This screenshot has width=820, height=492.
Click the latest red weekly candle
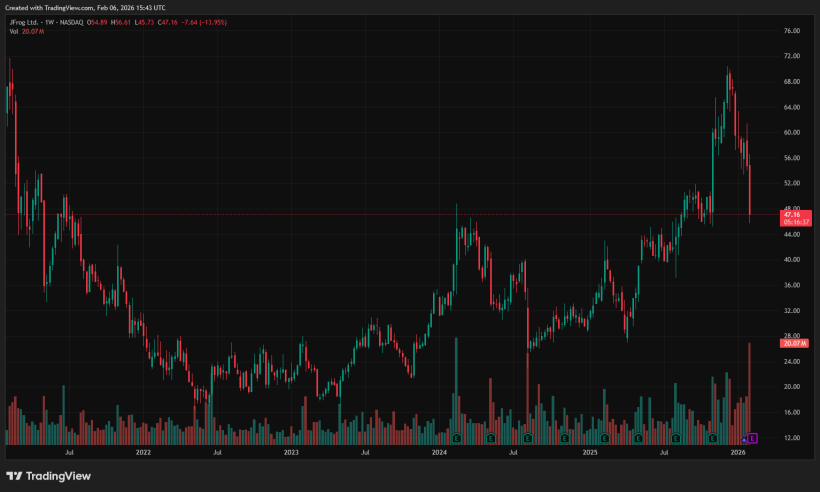pos(750,193)
